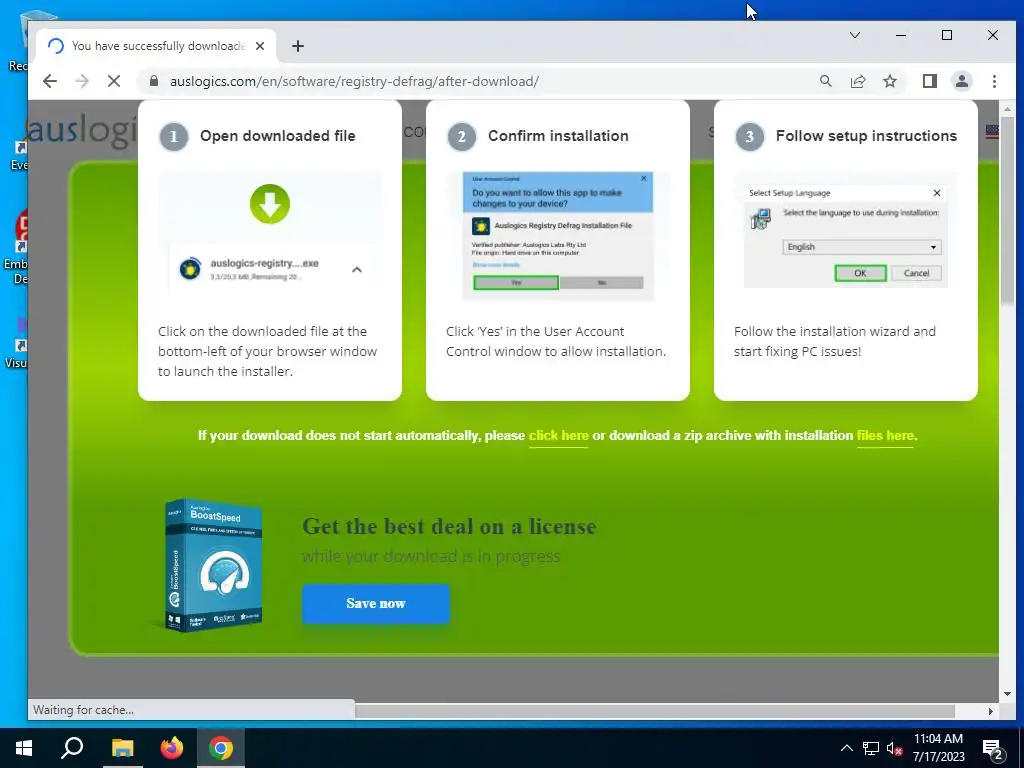The height and width of the screenshot is (768, 1024).
Task: Click the address bar URL
Action: (354, 81)
